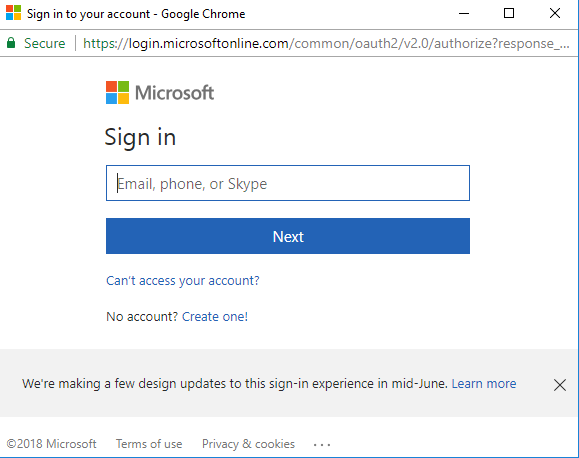Maximize the Chrome sign-in window
Viewport: 579px width, 458px height.
(x=509, y=13)
